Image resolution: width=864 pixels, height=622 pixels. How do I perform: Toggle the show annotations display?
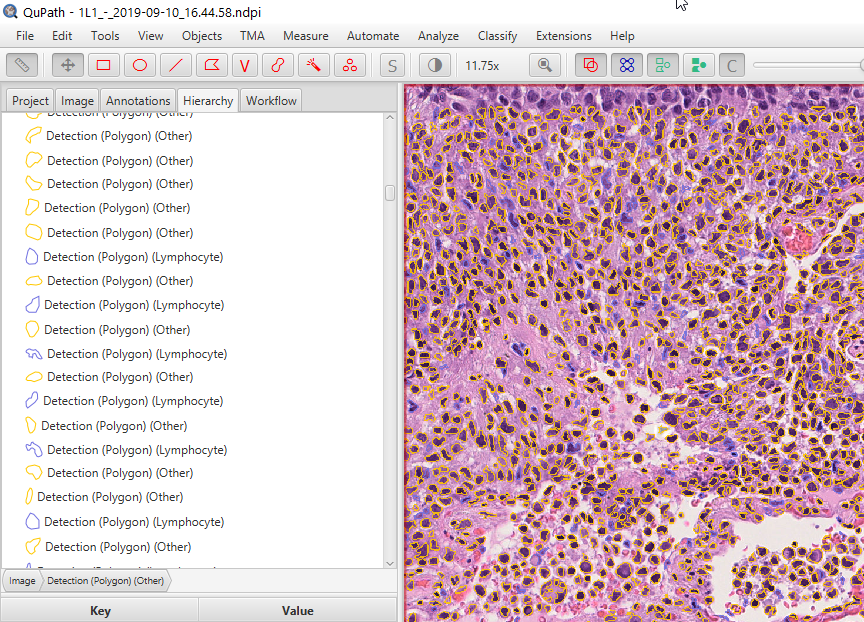click(x=590, y=64)
